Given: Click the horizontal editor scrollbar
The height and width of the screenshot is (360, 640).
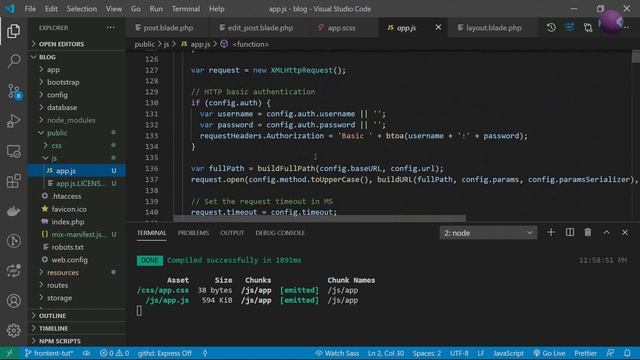Looking at the screenshot, I should pyautogui.click(x=319, y=219).
